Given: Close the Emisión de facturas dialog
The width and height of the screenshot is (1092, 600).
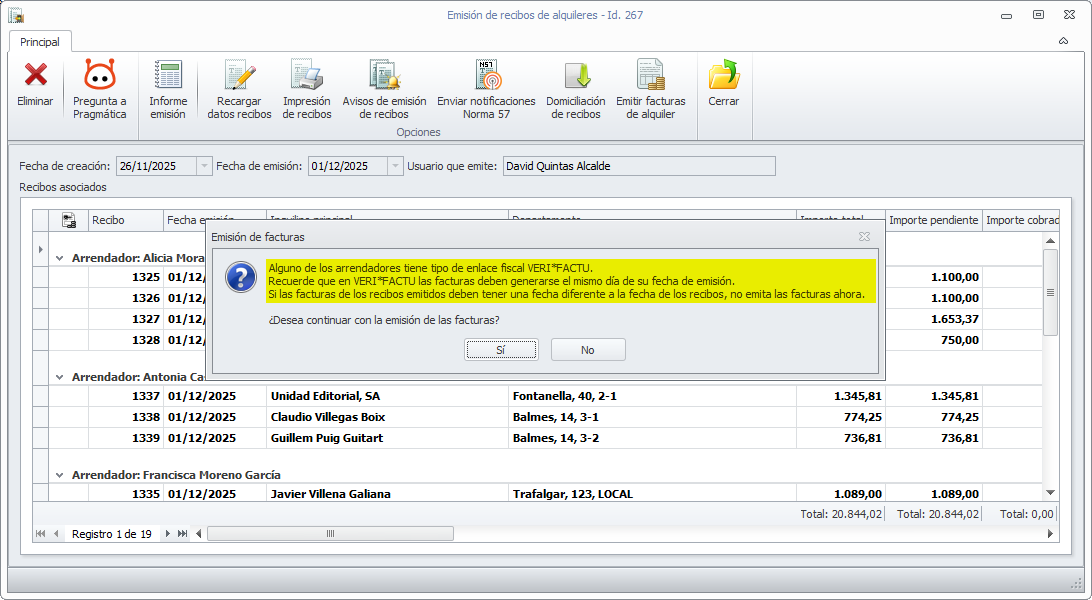Looking at the screenshot, I should click(x=864, y=237).
